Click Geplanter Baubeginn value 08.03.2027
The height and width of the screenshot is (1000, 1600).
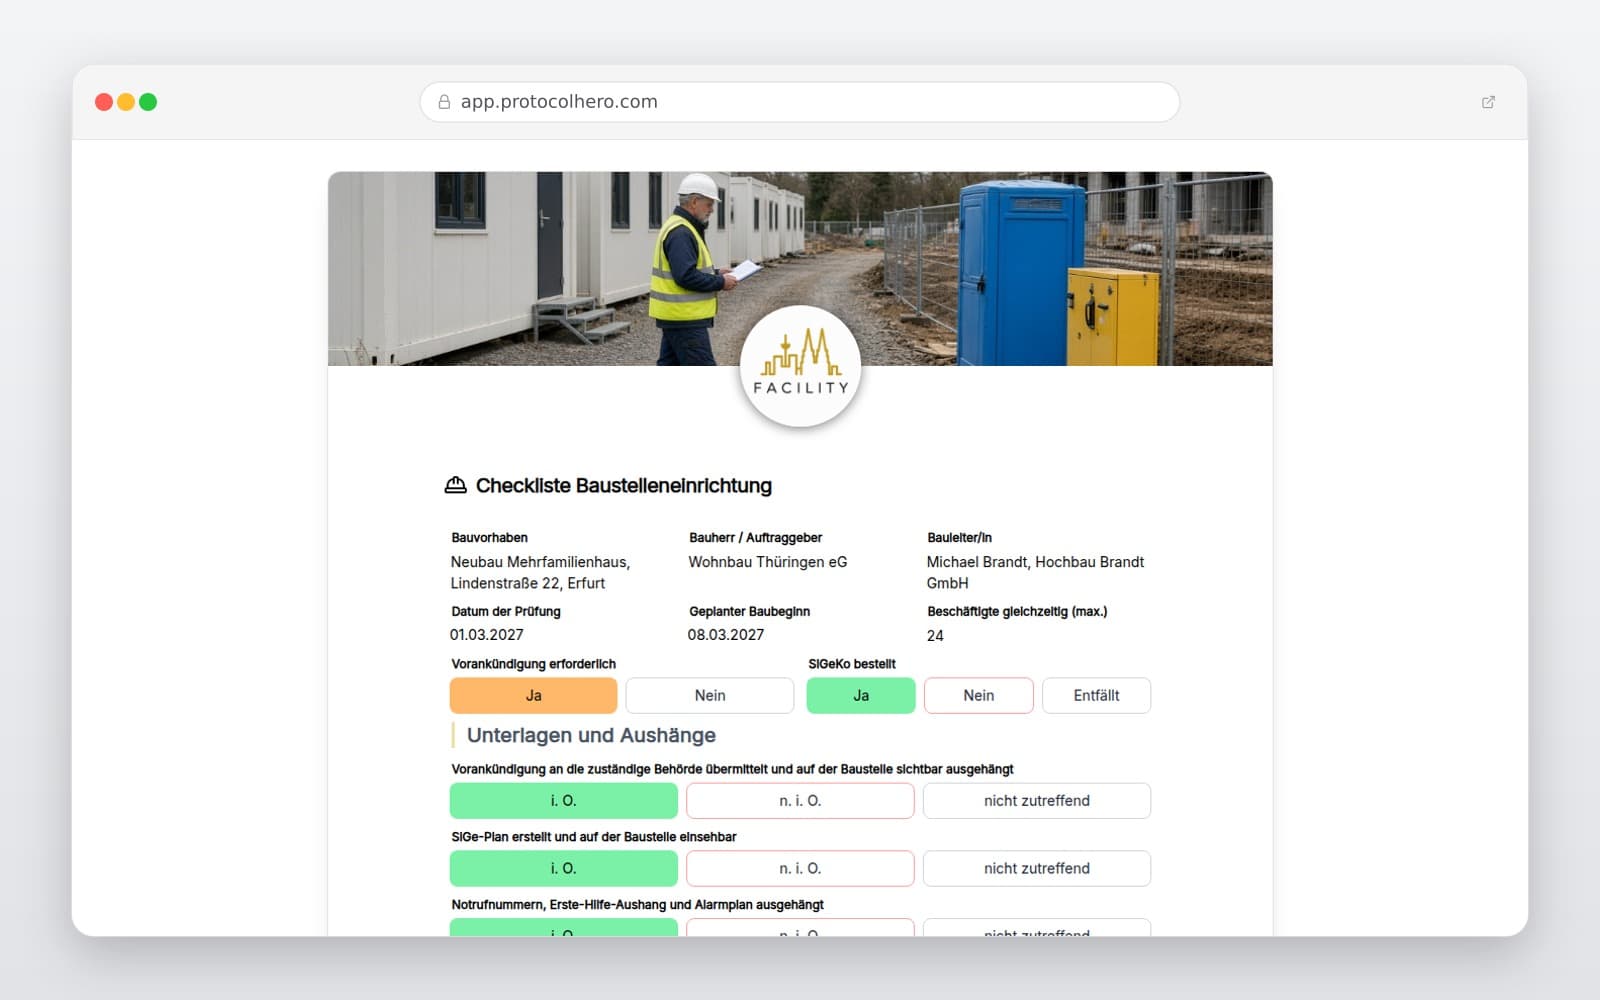(726, 635)
